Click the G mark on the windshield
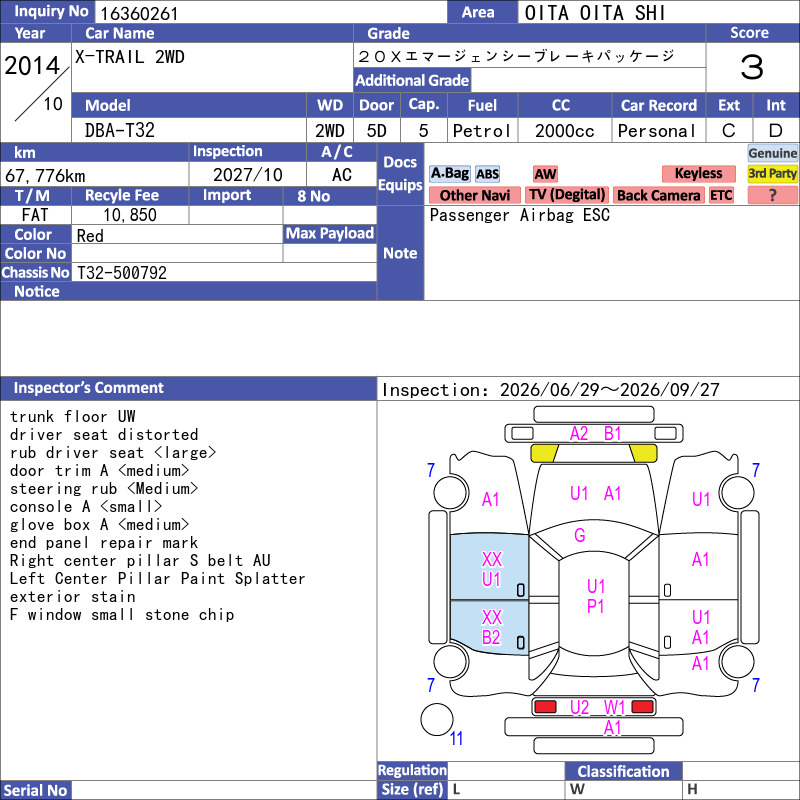 580,535
